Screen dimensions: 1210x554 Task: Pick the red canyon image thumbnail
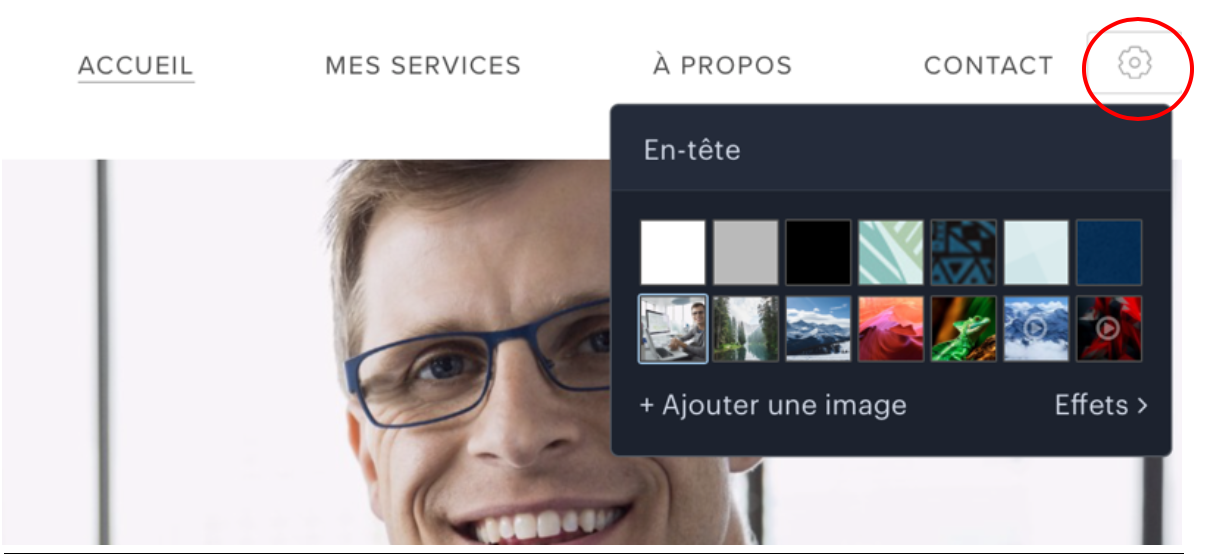click(891, 328)
